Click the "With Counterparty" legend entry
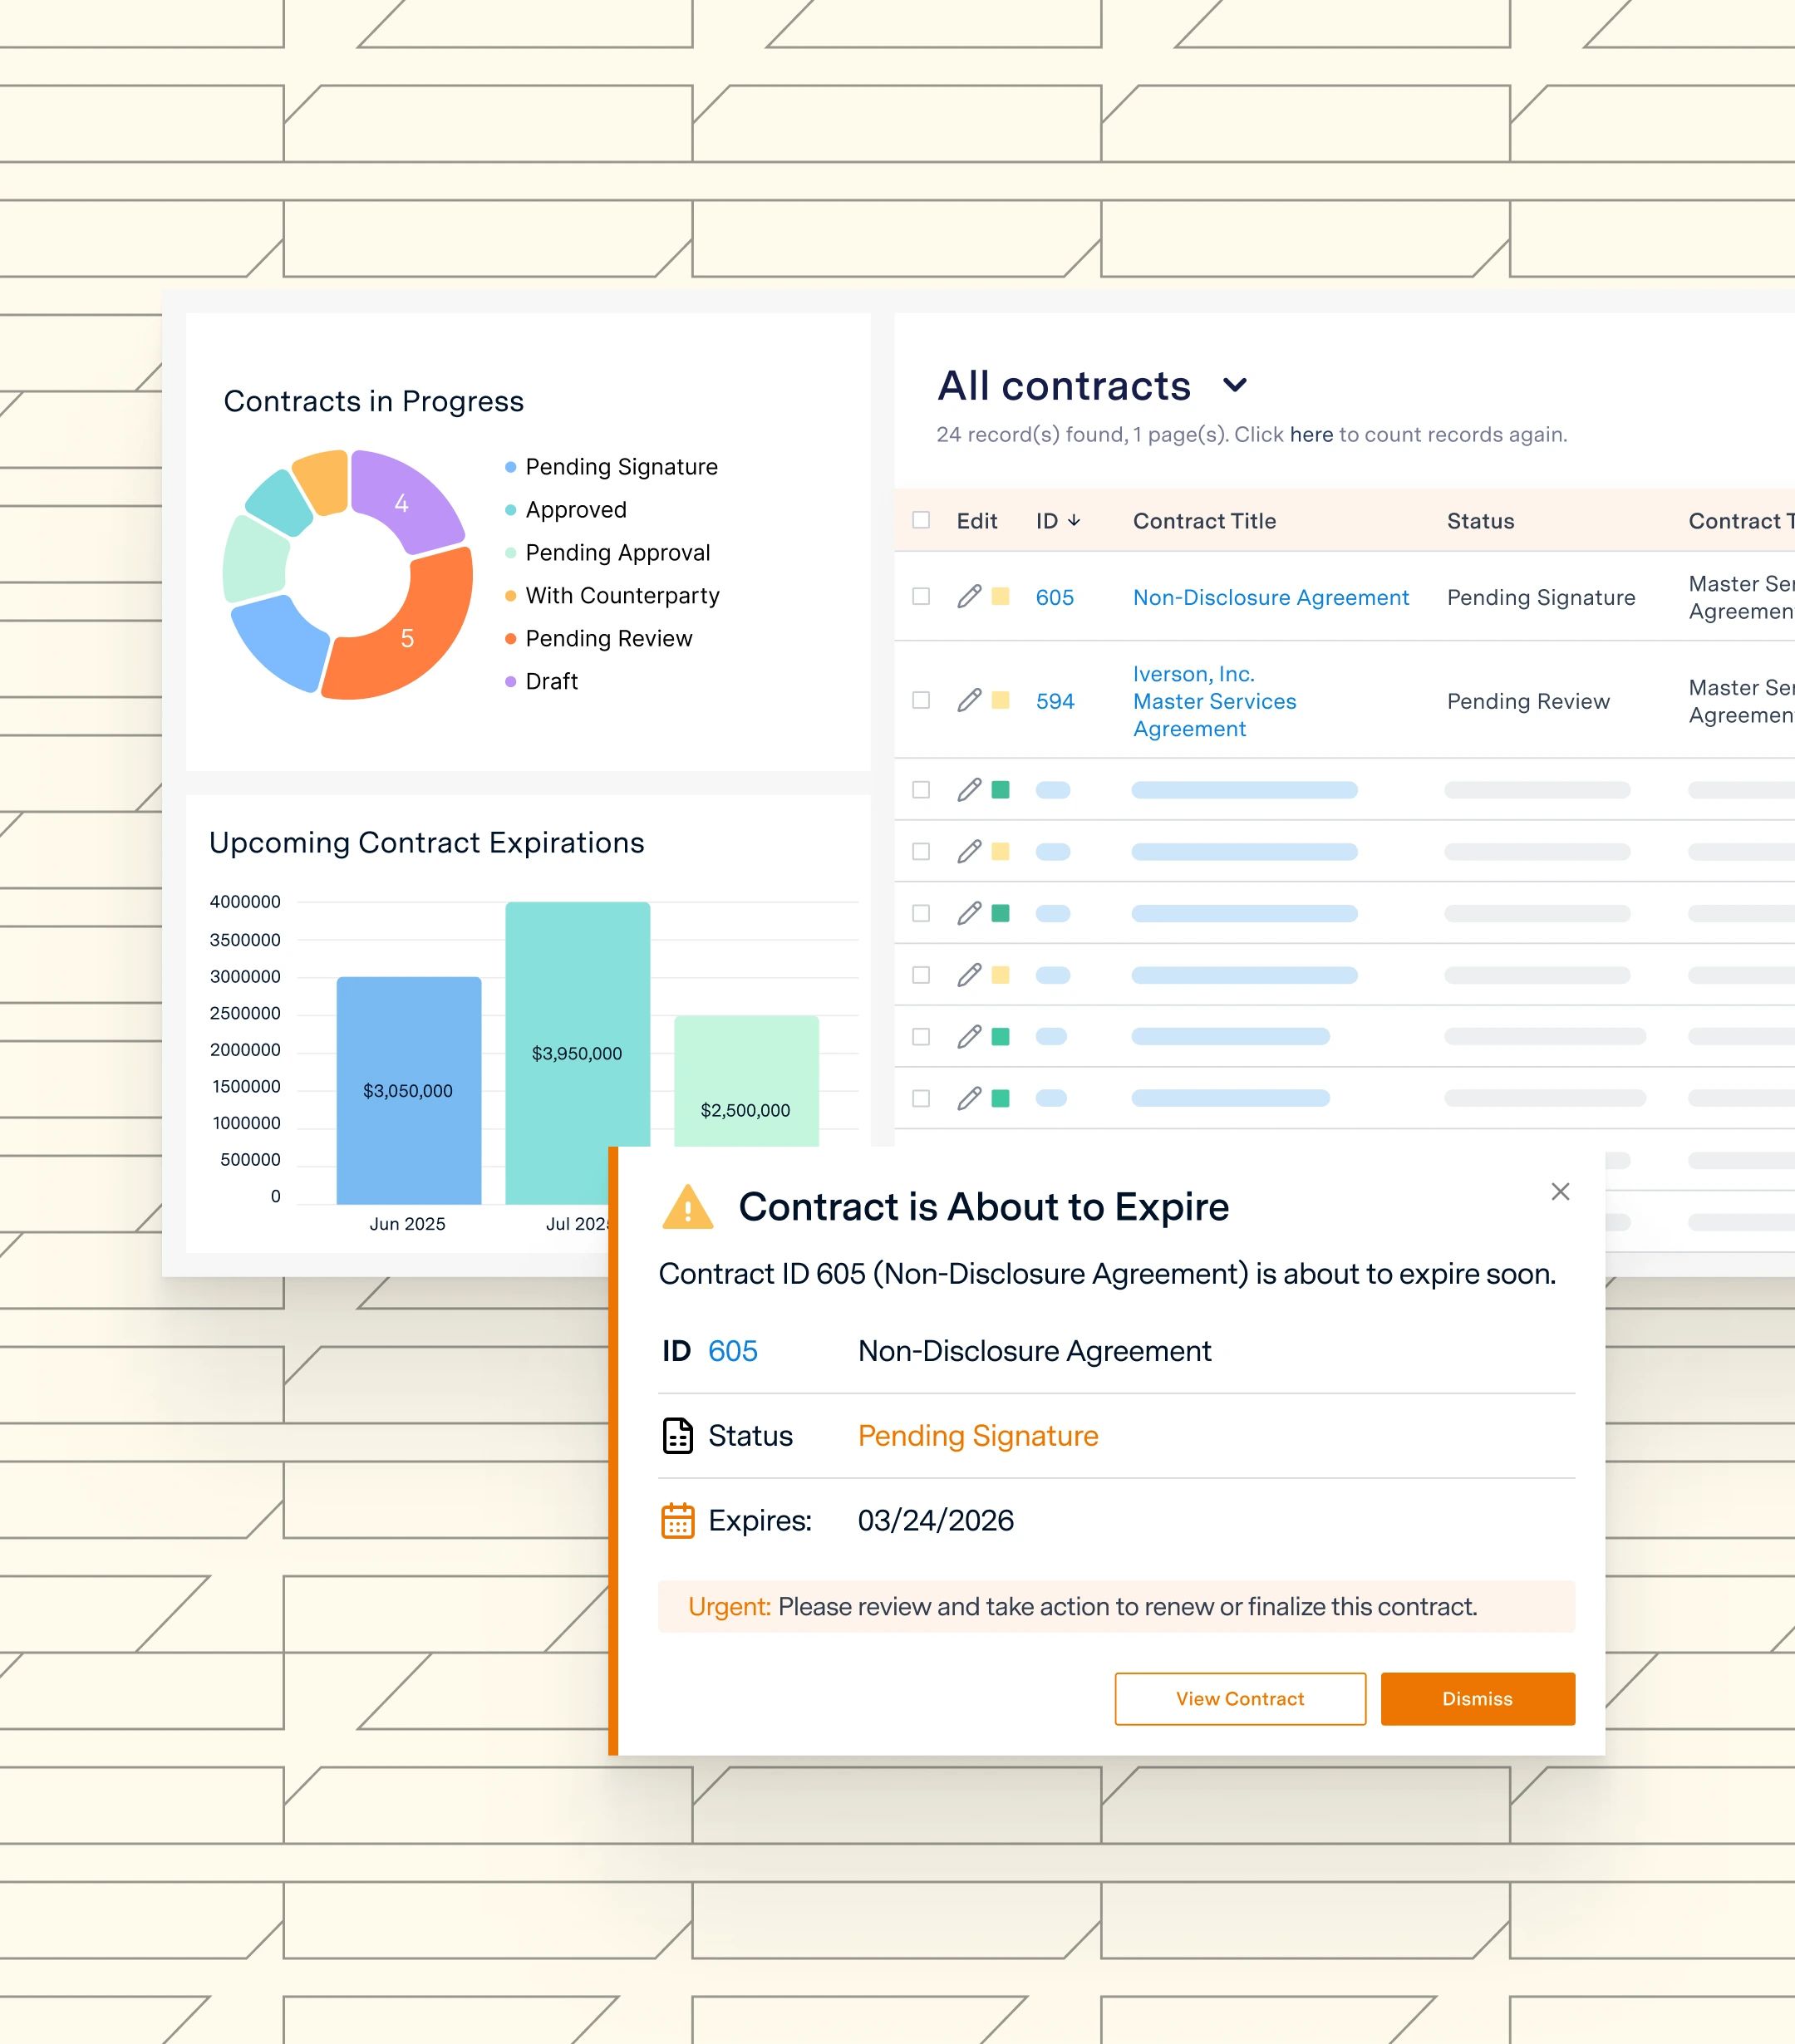1795x2044 pixels. click(612, 596)
